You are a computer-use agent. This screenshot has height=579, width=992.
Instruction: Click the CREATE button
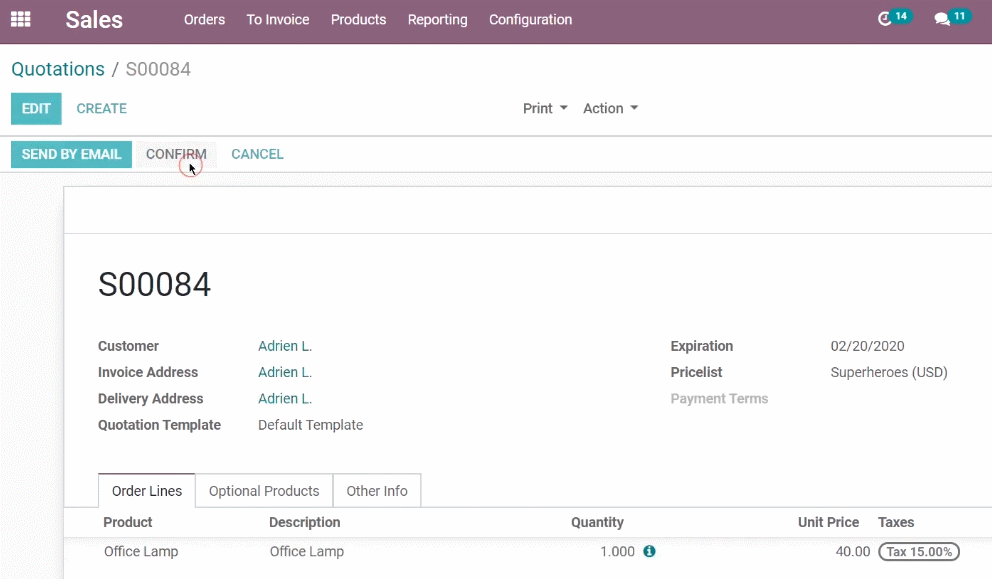(x=101, y=108)
